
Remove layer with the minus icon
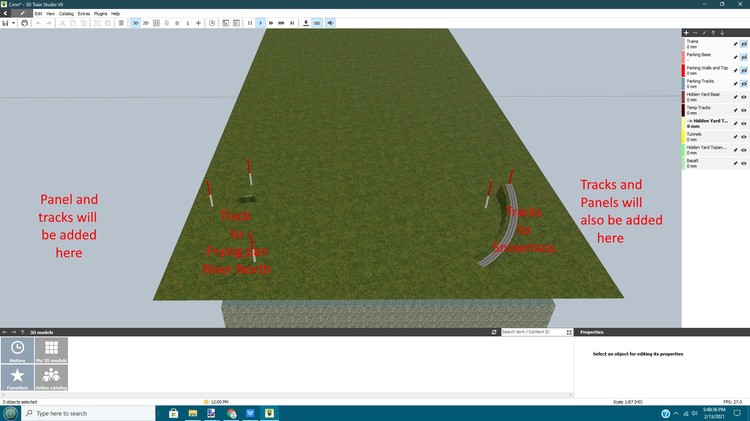tap(695, 33)
